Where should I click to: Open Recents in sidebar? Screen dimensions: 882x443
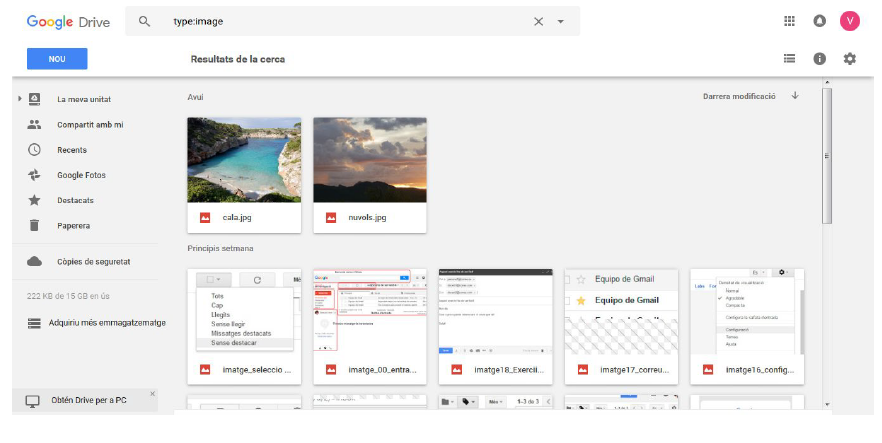coord(72,150)
